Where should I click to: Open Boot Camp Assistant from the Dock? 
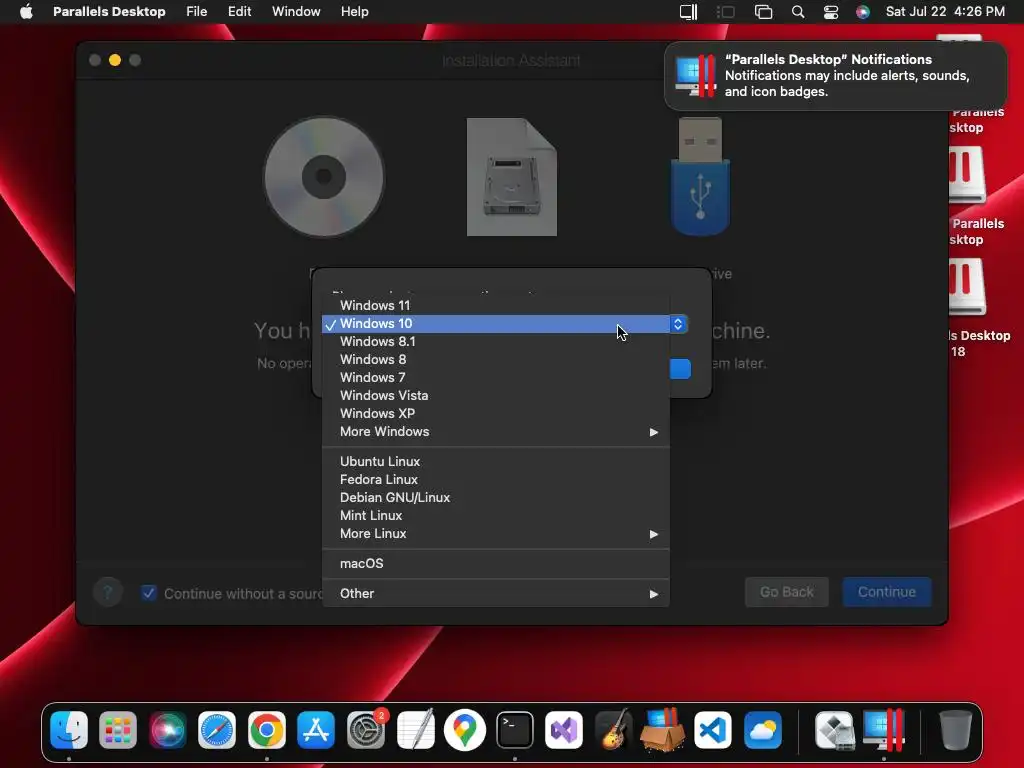[834, 729]
